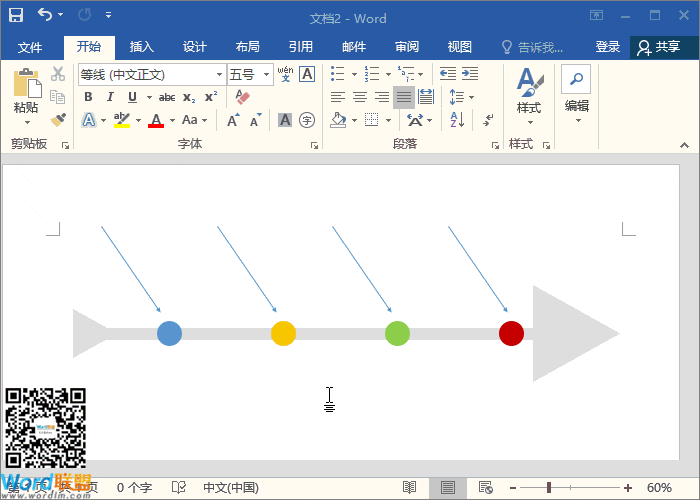The height and width of the screenshot is (500, 700).
Task: Apply numbered list
Action: coord(372,74)
